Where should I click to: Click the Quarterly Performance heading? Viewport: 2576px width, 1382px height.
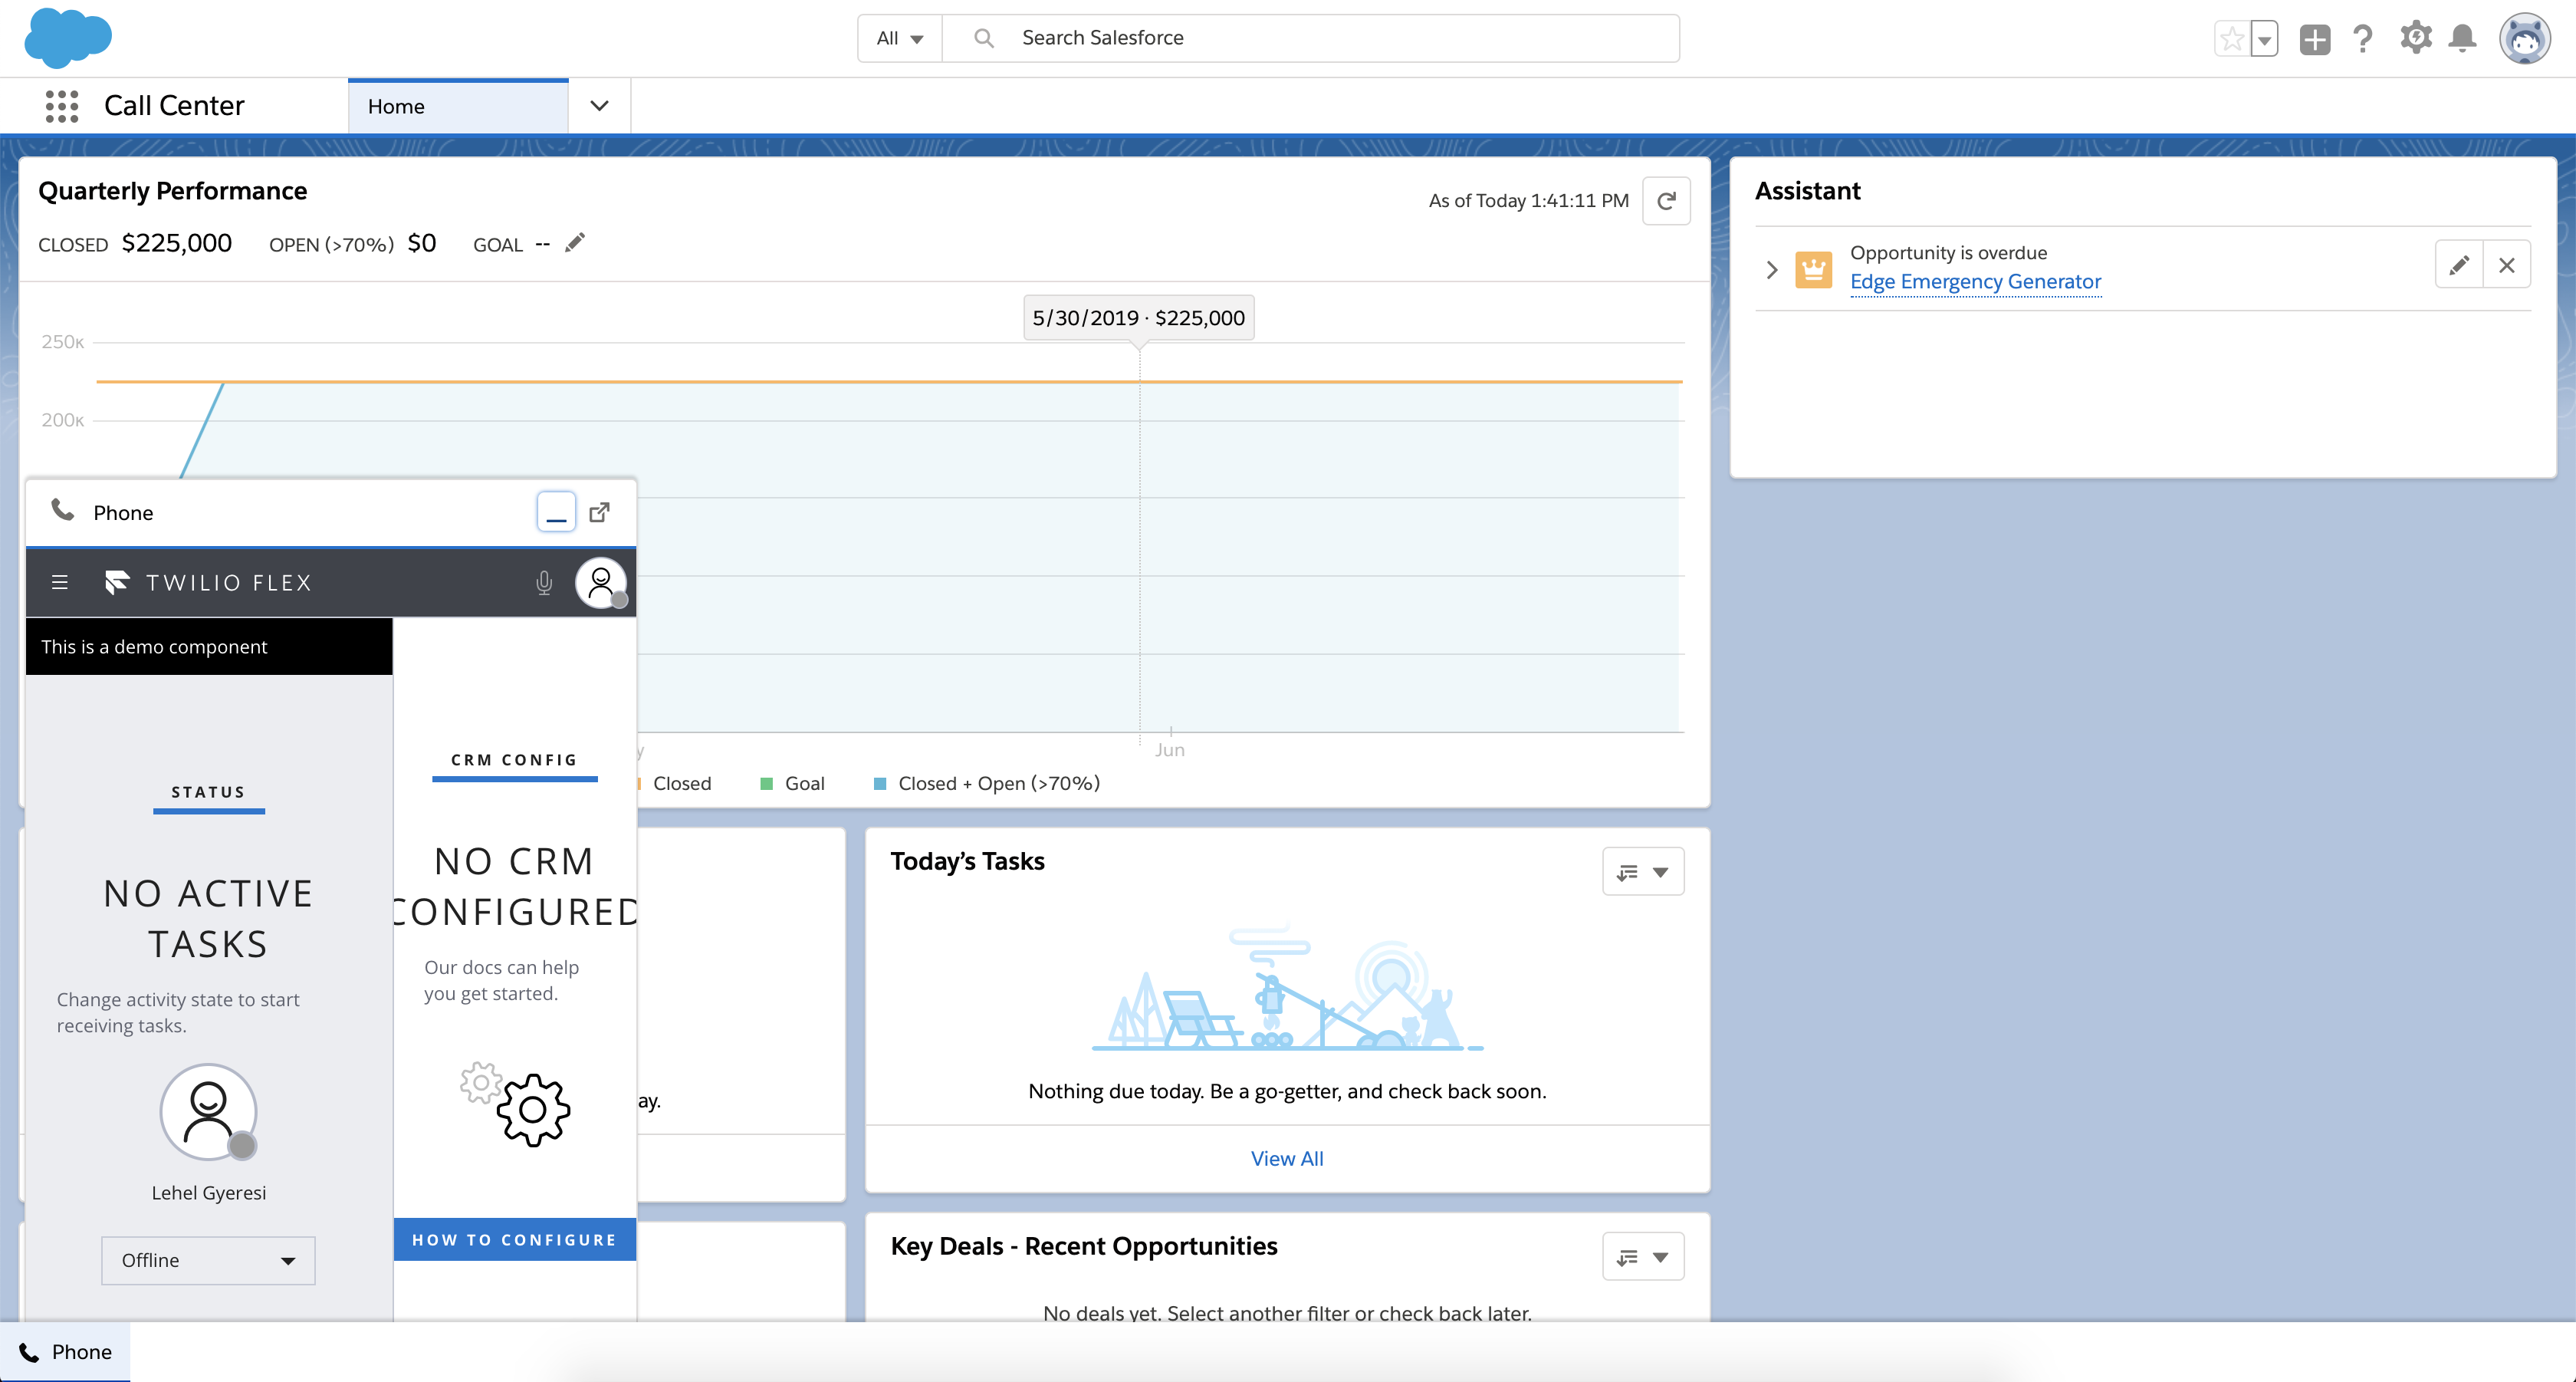click(x=172, y=191)
